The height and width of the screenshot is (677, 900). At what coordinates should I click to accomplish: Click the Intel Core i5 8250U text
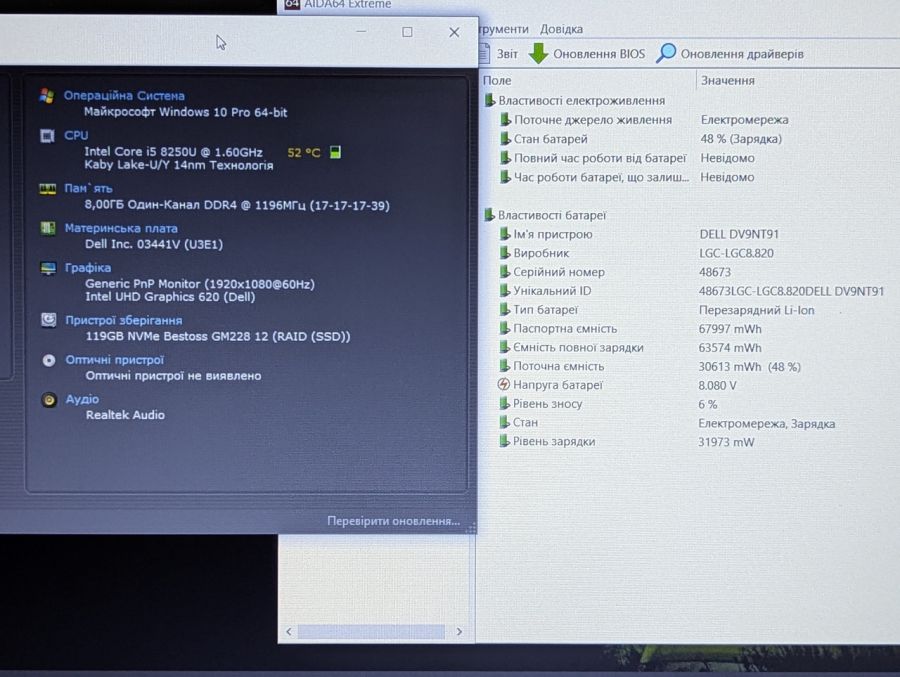point(173,152)
